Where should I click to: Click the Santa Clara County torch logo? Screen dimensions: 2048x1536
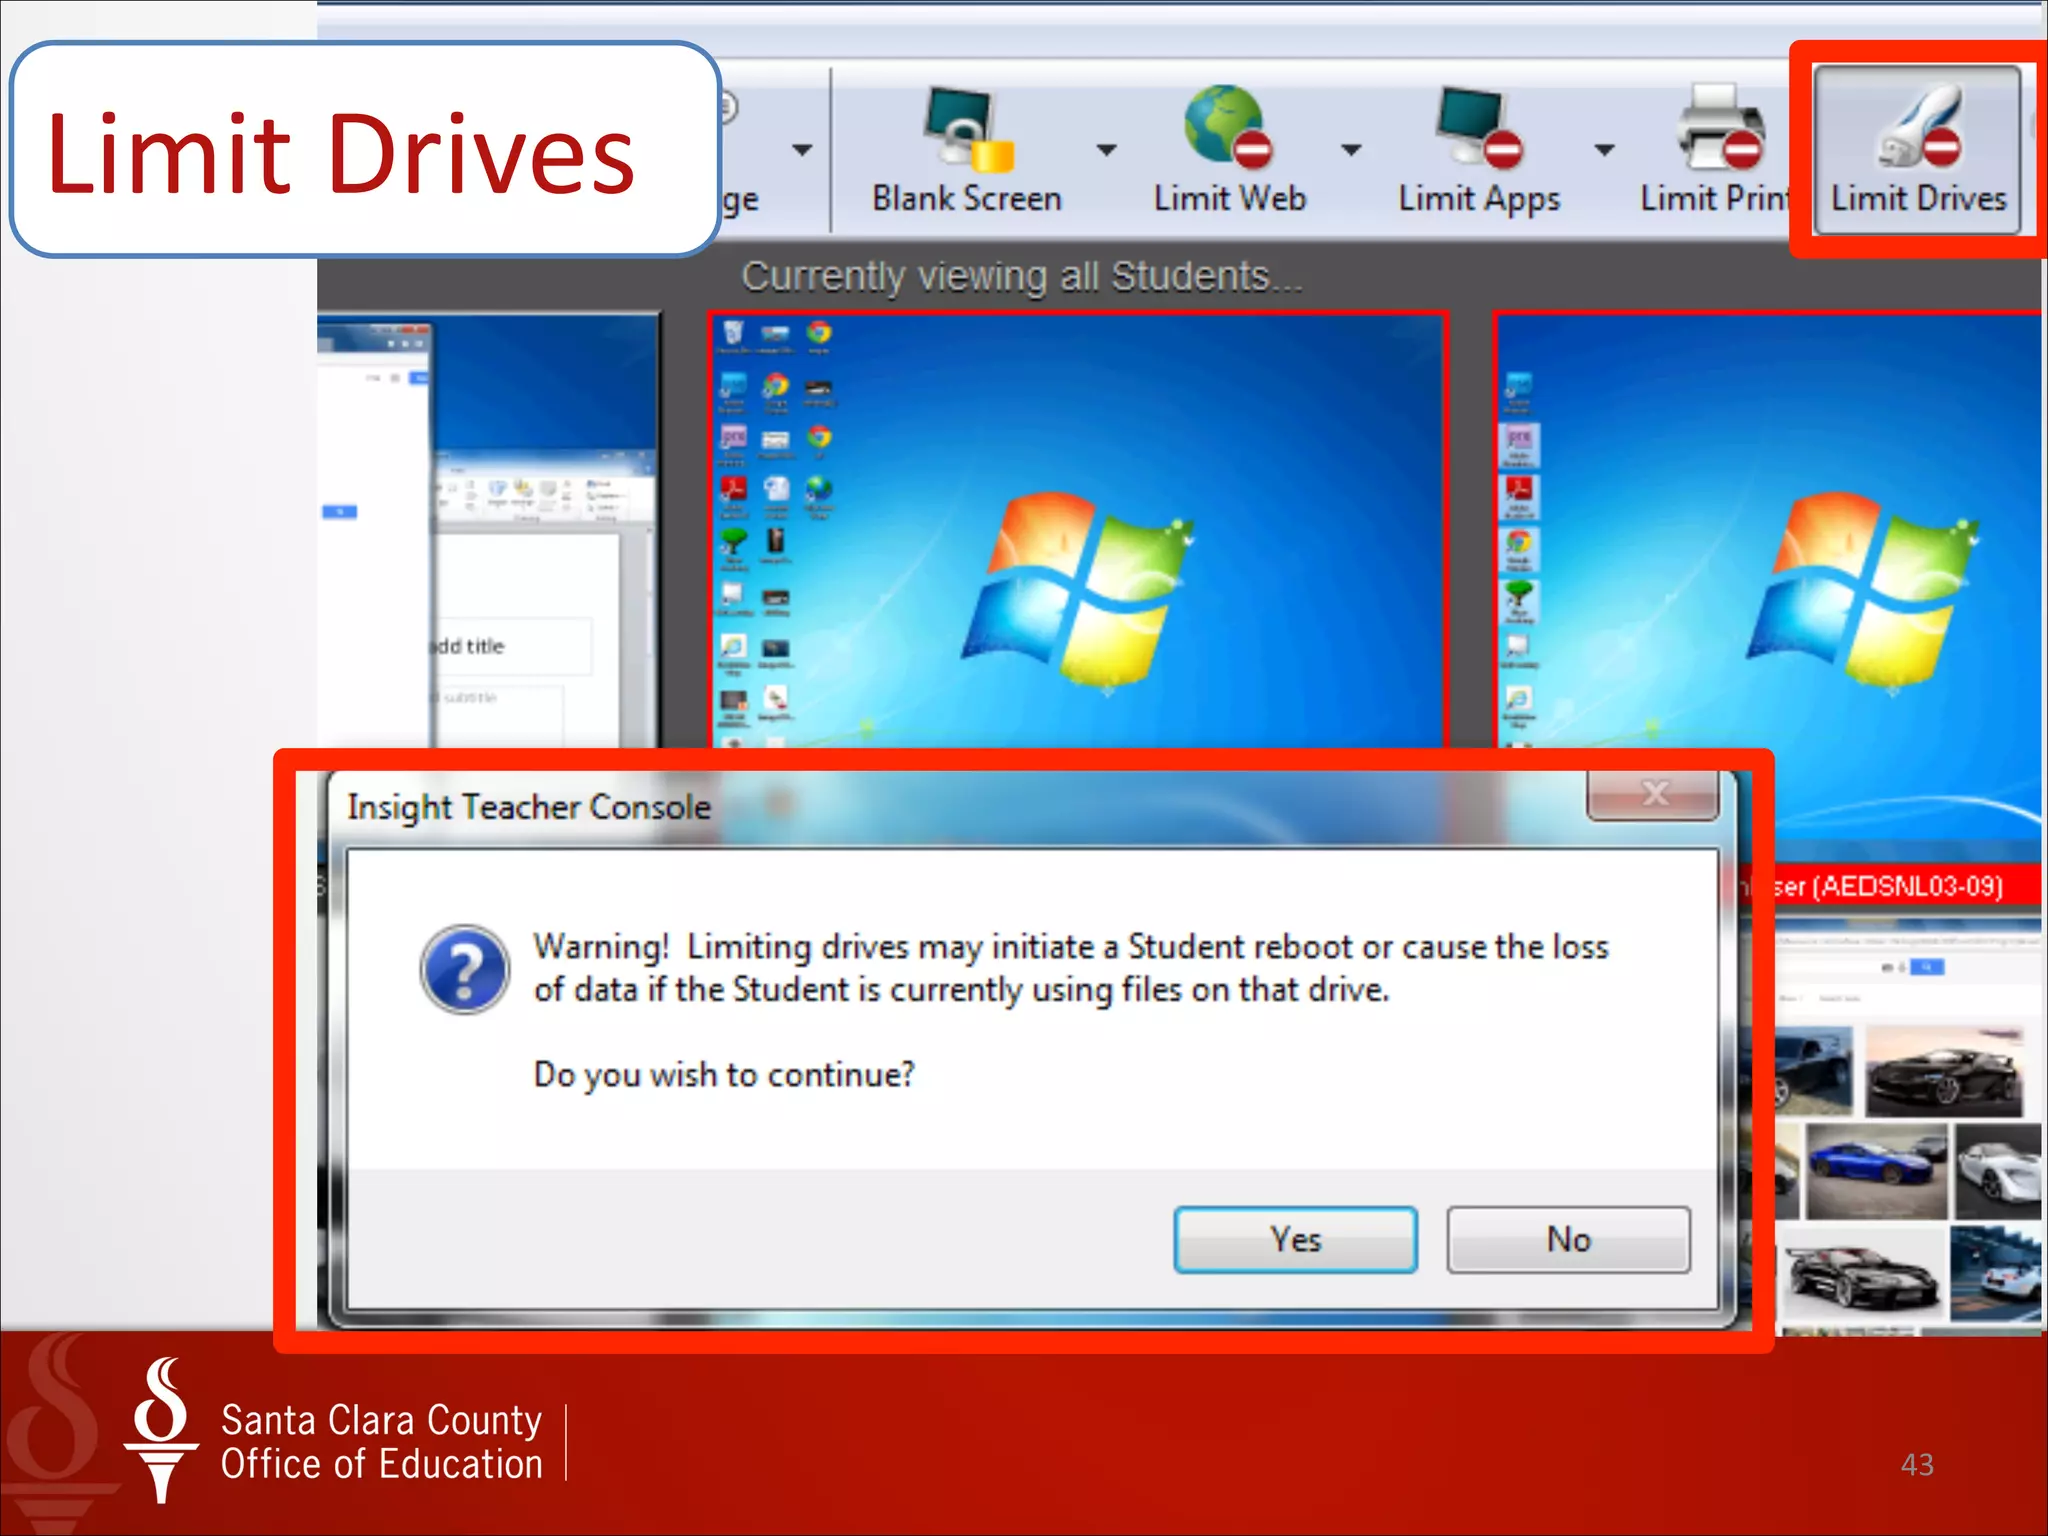pyautogui.click(x=162, y=1430)
